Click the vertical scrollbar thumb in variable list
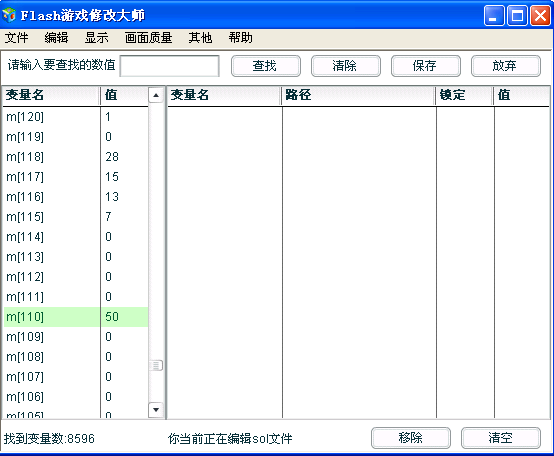This screenshot has height=456, width=554. click(156, 365)
